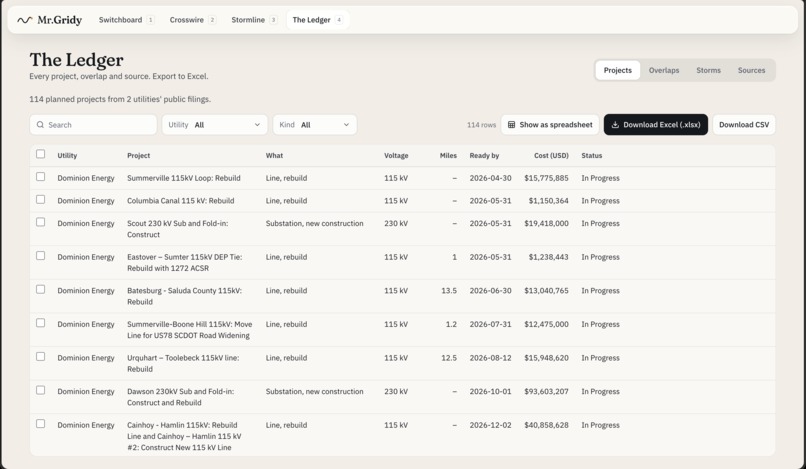Switch to the Switchboard nav tab

point(126,20)
